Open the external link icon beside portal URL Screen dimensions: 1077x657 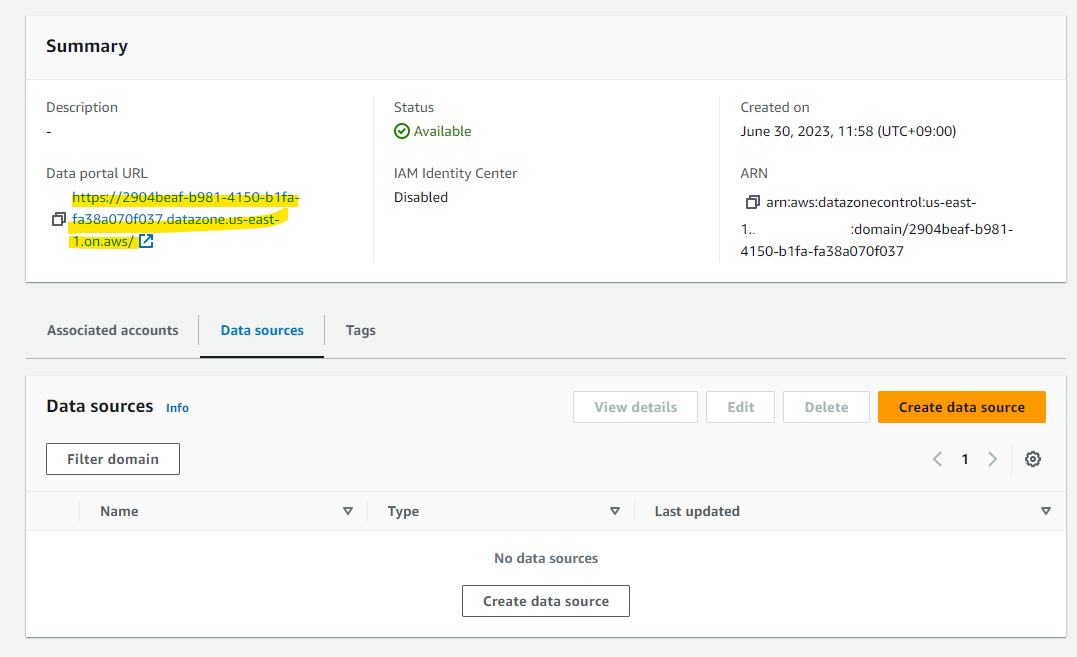coord(146,241)
